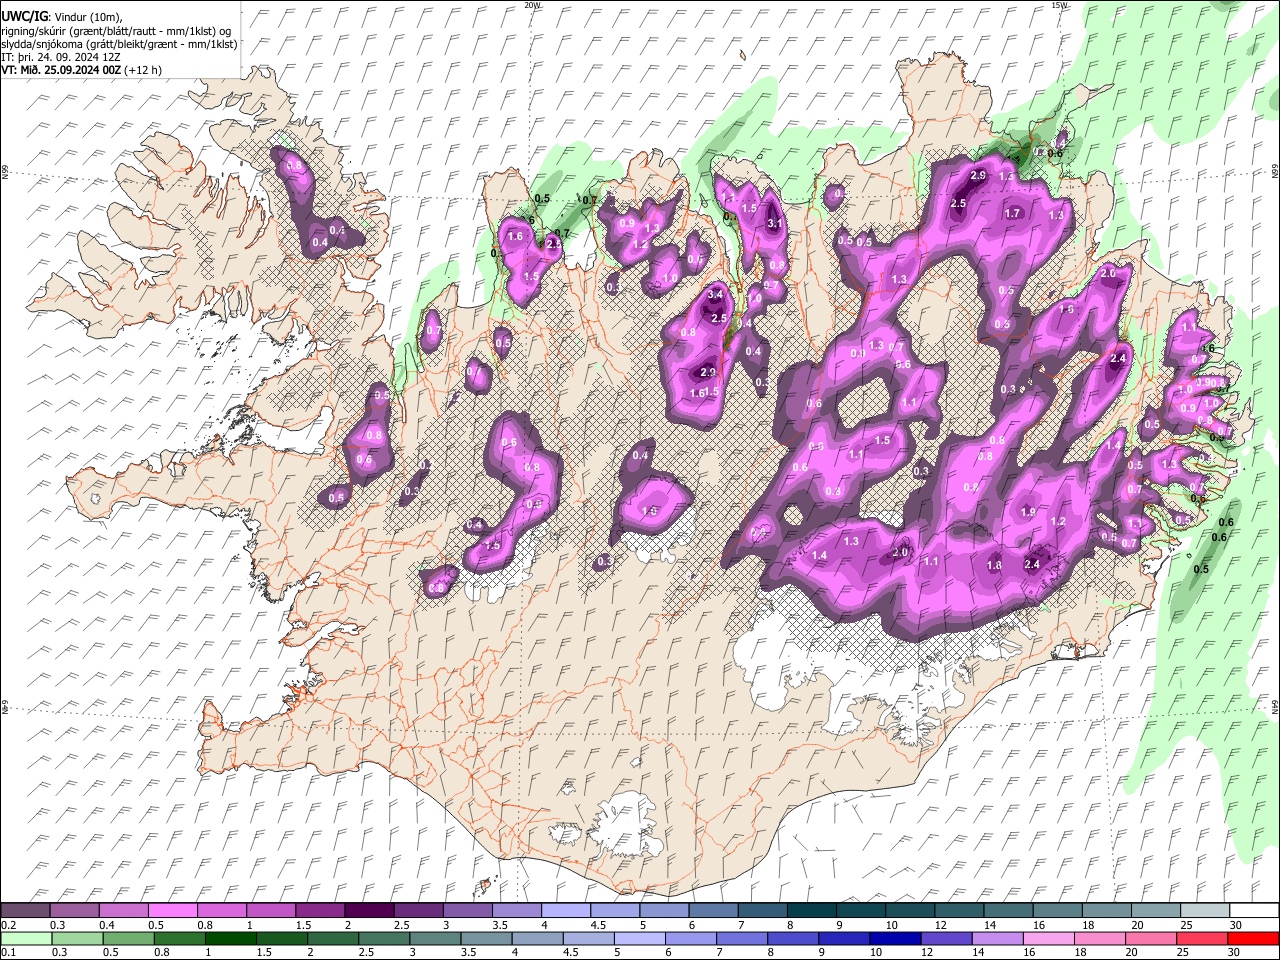Viewport: 1280px width, 960px height.
Task: Select the 0.3–0.4 swatch in the snow scale
Action: point(75,911)
